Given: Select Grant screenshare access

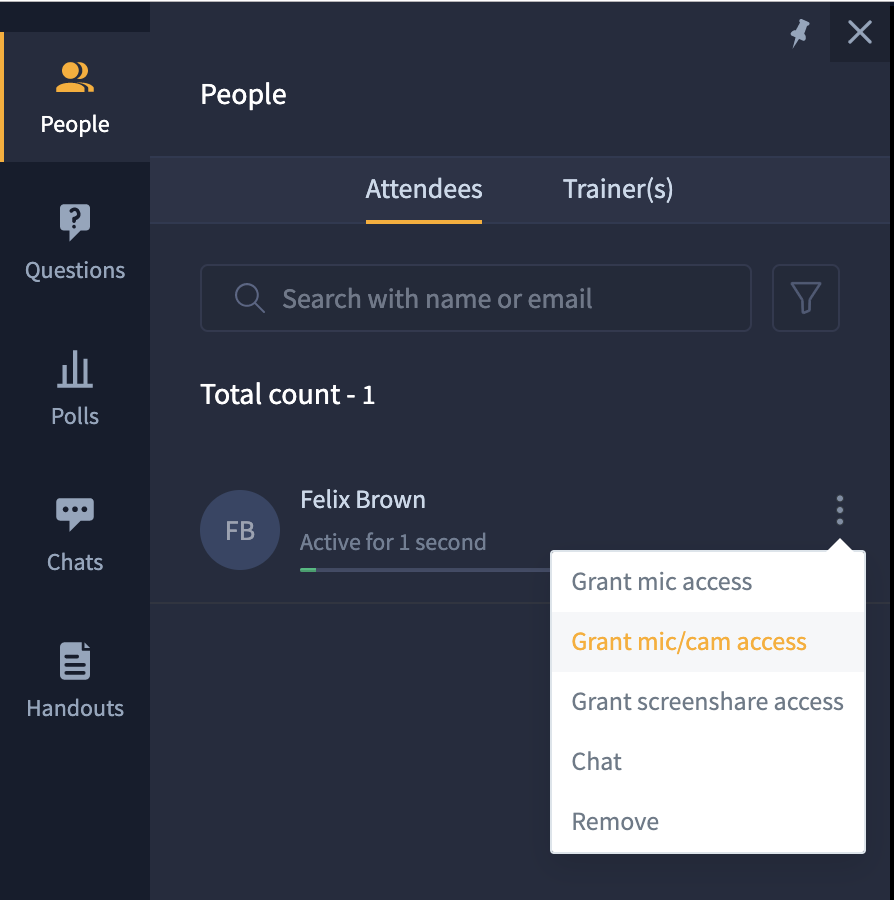Looking at the screenshot, I should tap(708, 702).
